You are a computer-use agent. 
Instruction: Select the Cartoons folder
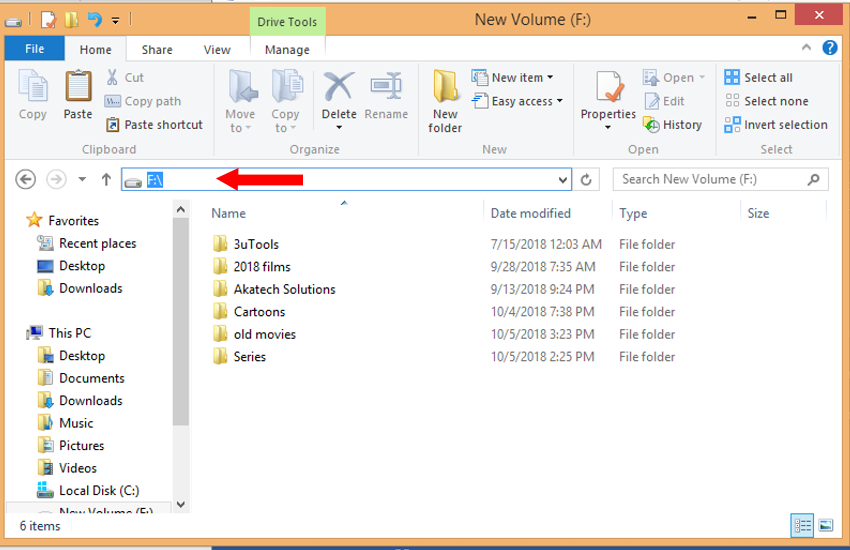[249, 312]
